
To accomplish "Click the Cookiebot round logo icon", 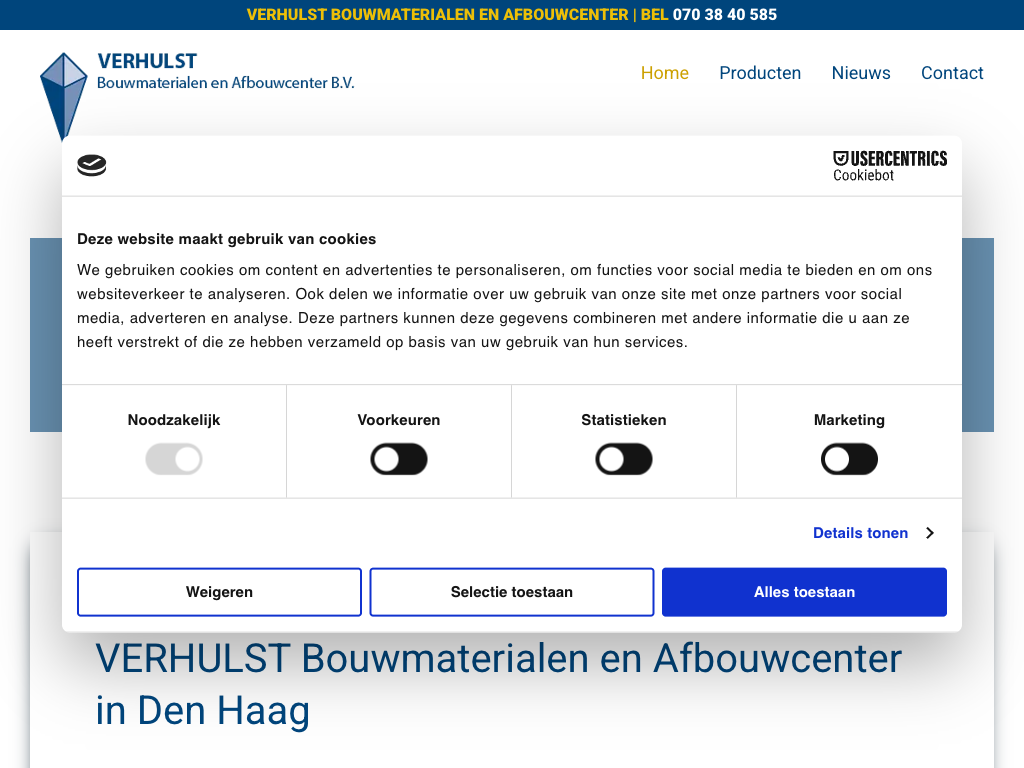I will click(x=91, y=165).
